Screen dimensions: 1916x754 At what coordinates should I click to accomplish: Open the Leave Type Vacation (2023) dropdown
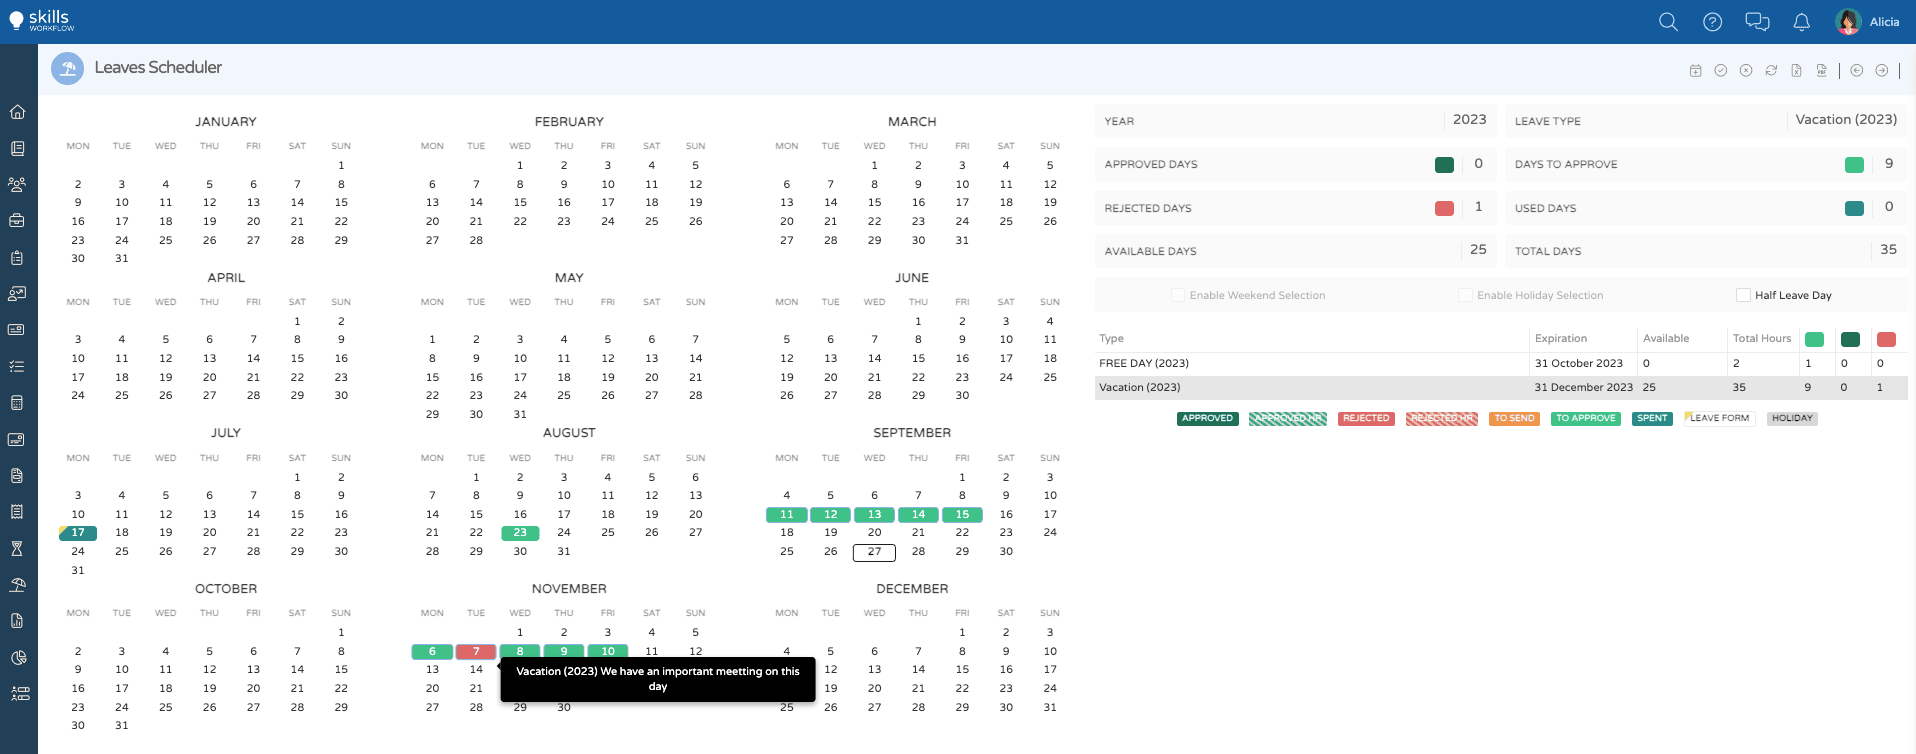(x=1845, y=120)
